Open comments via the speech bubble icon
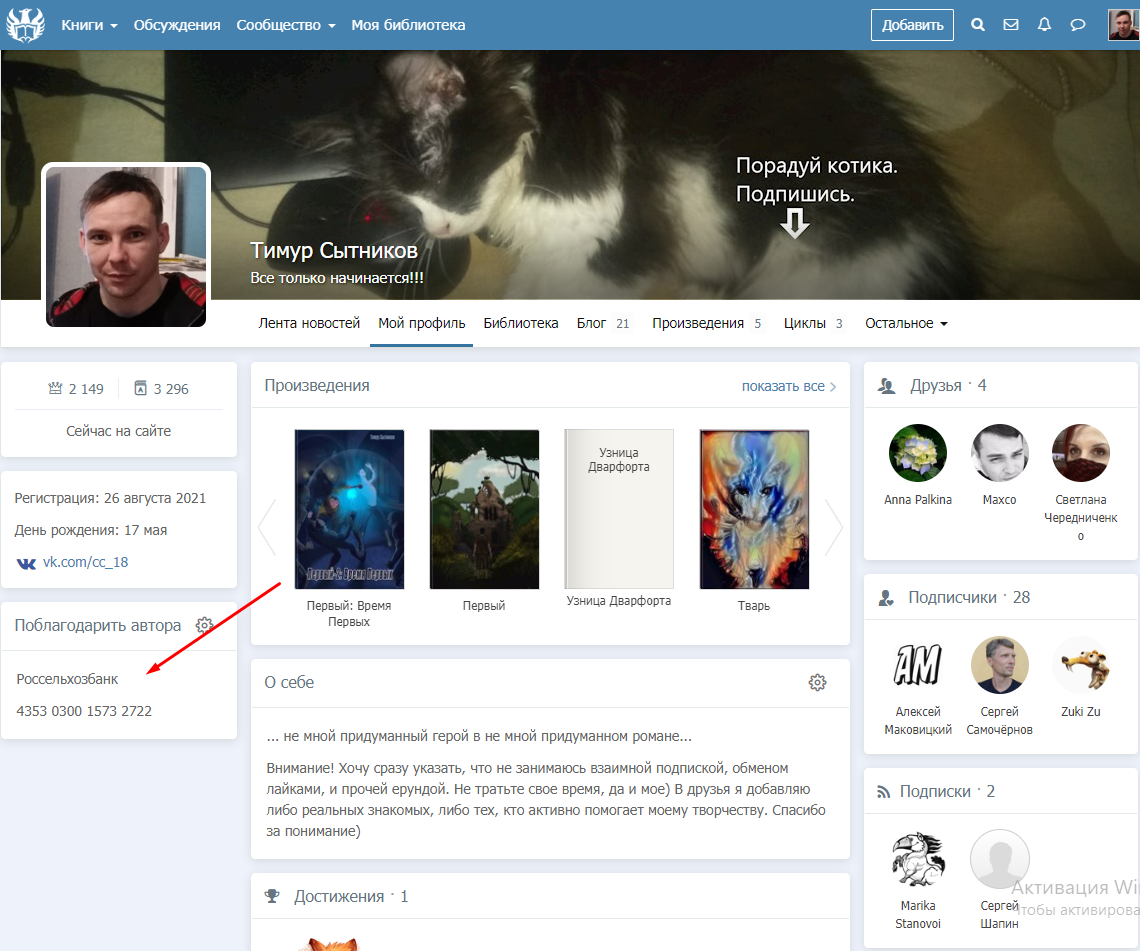This screenshot has height=951, width=1140. tap(1078, 25)
